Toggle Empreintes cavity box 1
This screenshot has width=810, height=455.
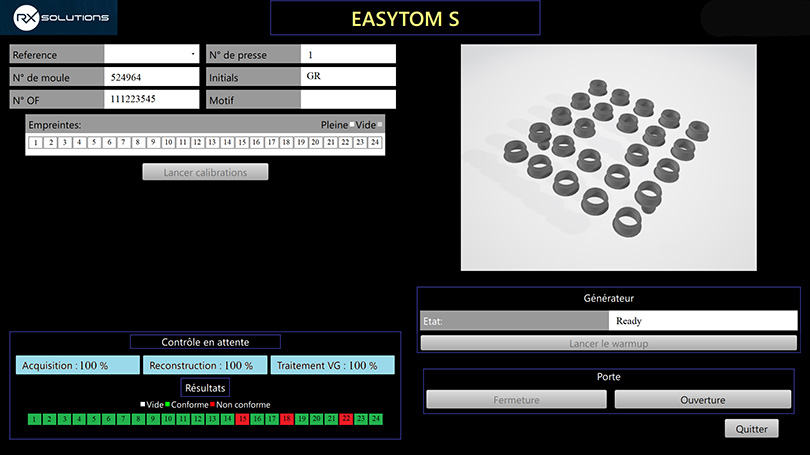coord(36,142)
